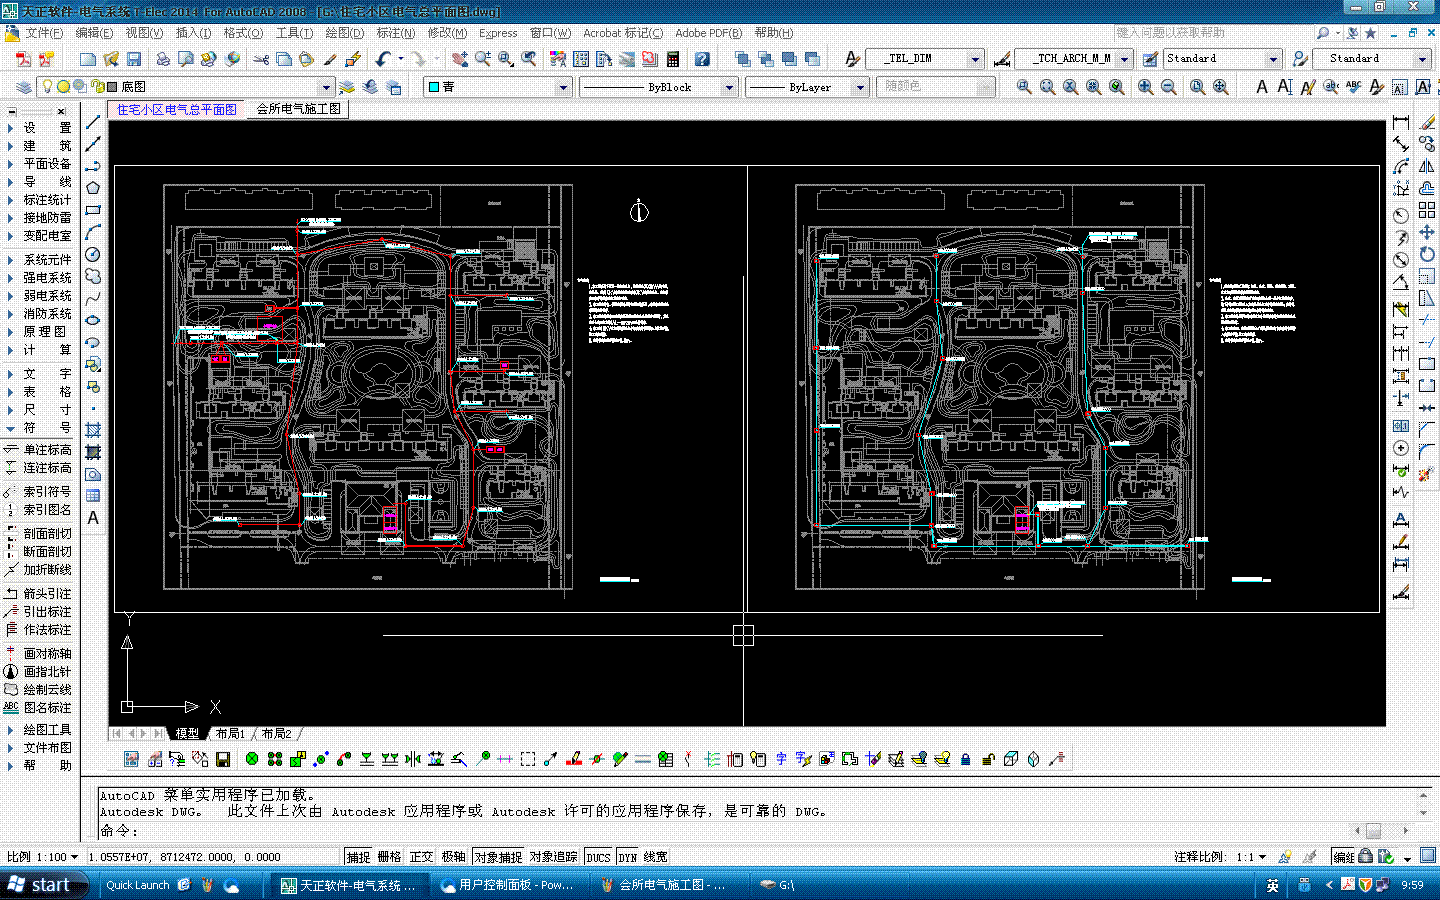Open the 编辑(E) menu
Image resolution: width=1440 pixels, height=900 pixels.
click(x=94, y=33)
